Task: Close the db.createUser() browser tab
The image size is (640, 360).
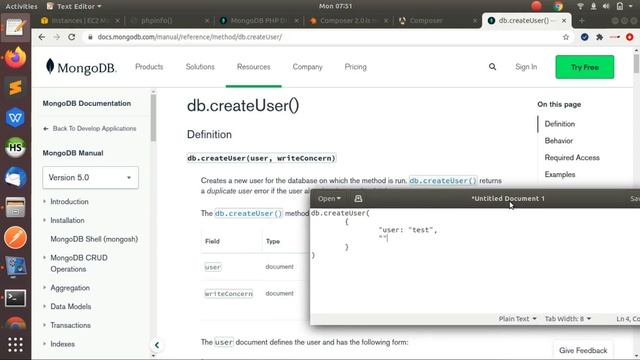Action: pos(564,20)
